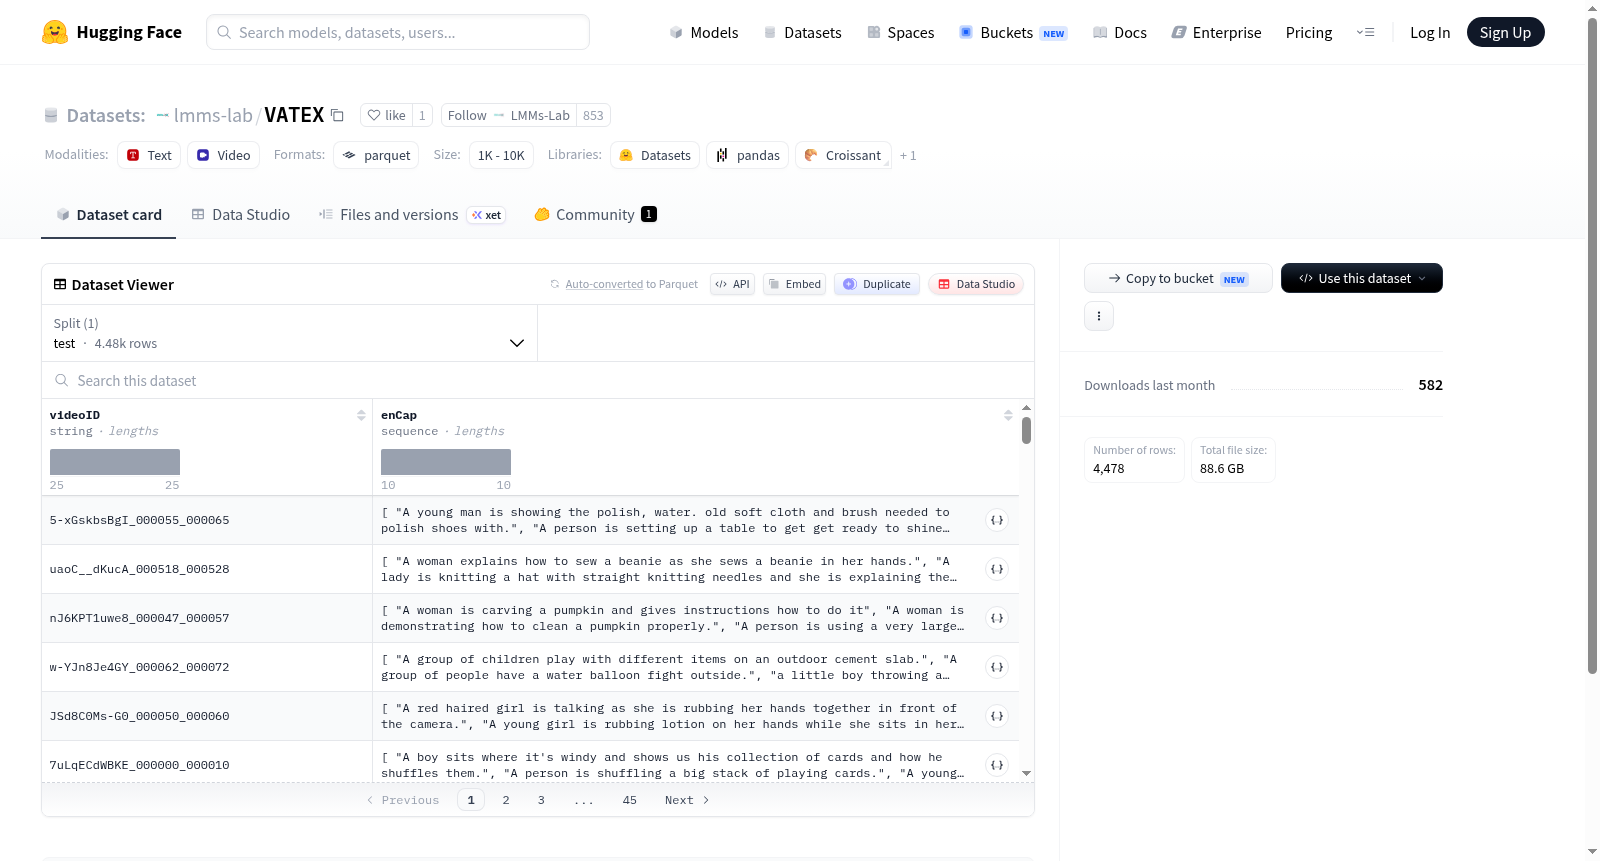Copy dataset name with copy icon

click(338, 115)
